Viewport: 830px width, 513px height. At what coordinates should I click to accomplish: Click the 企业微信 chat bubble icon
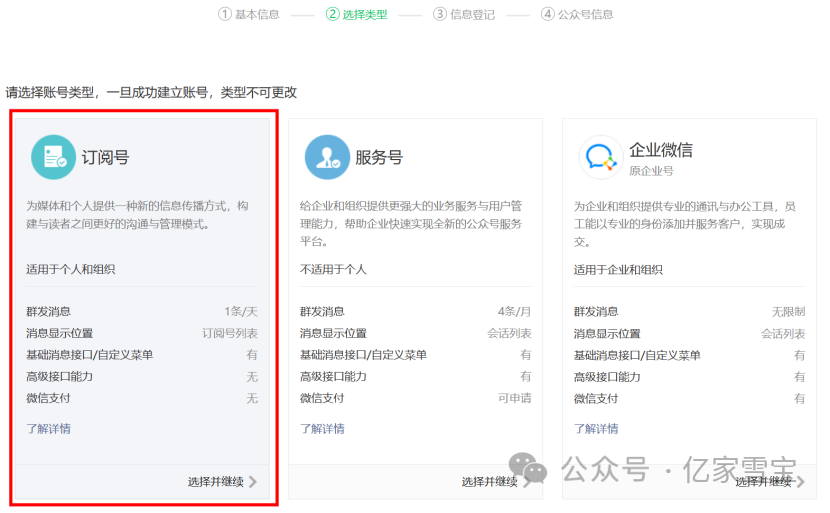601,157
